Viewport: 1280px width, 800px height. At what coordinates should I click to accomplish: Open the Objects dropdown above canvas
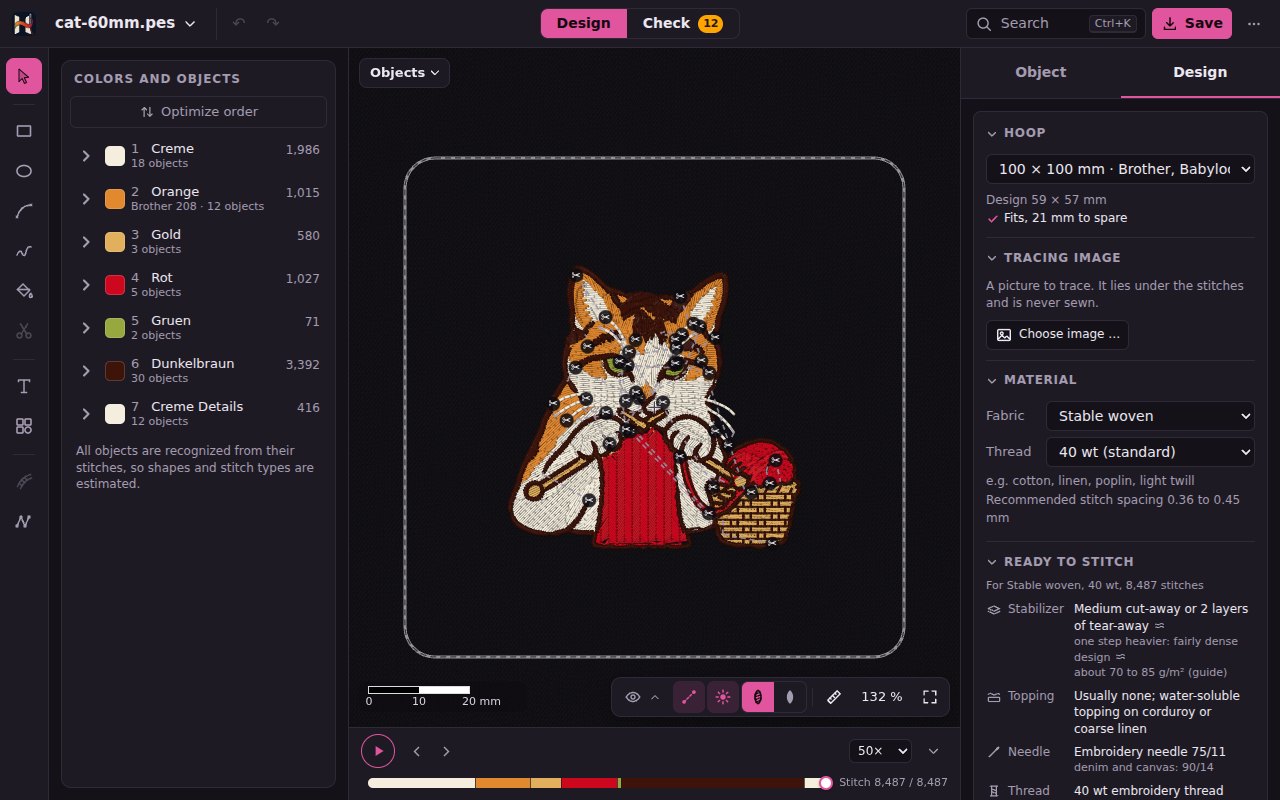(x=405, y=73)
